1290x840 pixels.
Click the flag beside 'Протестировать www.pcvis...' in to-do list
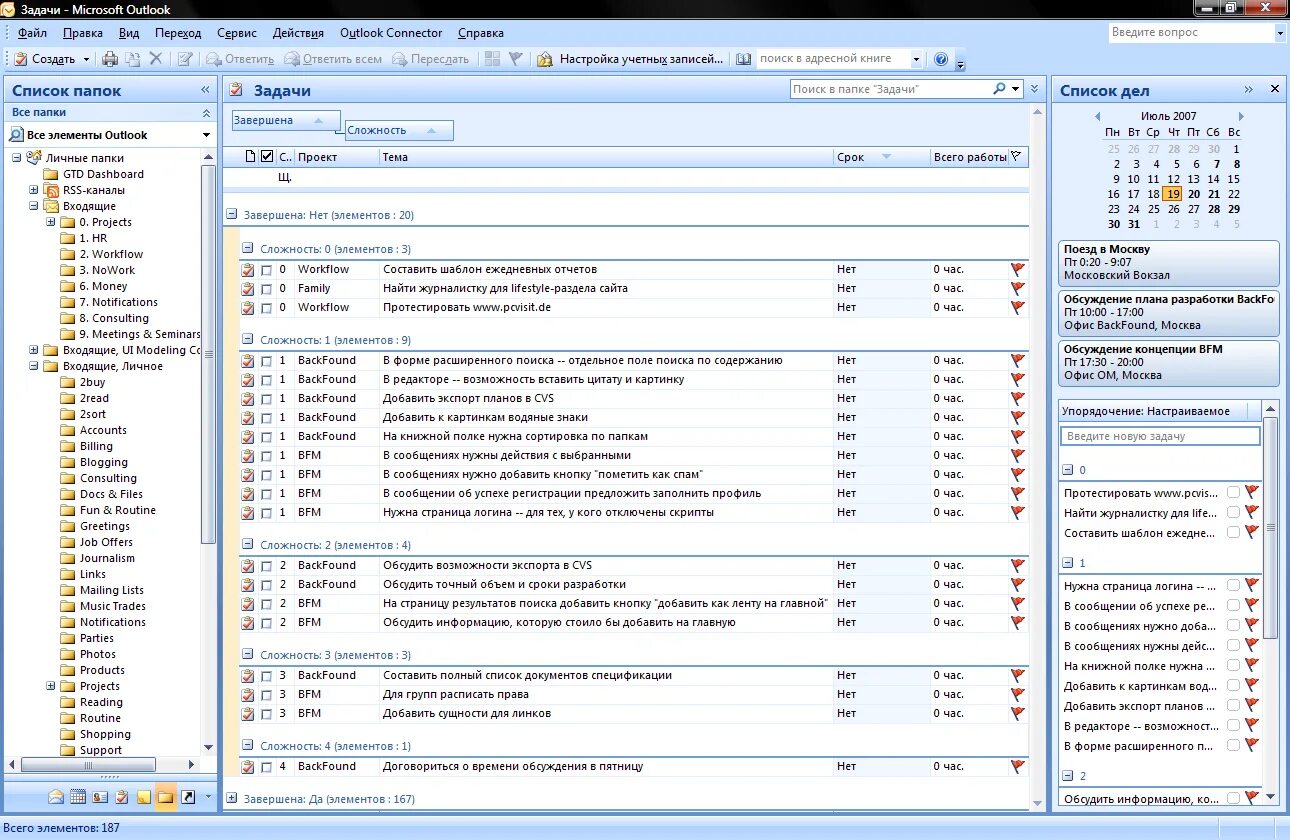click(1251, 493)
